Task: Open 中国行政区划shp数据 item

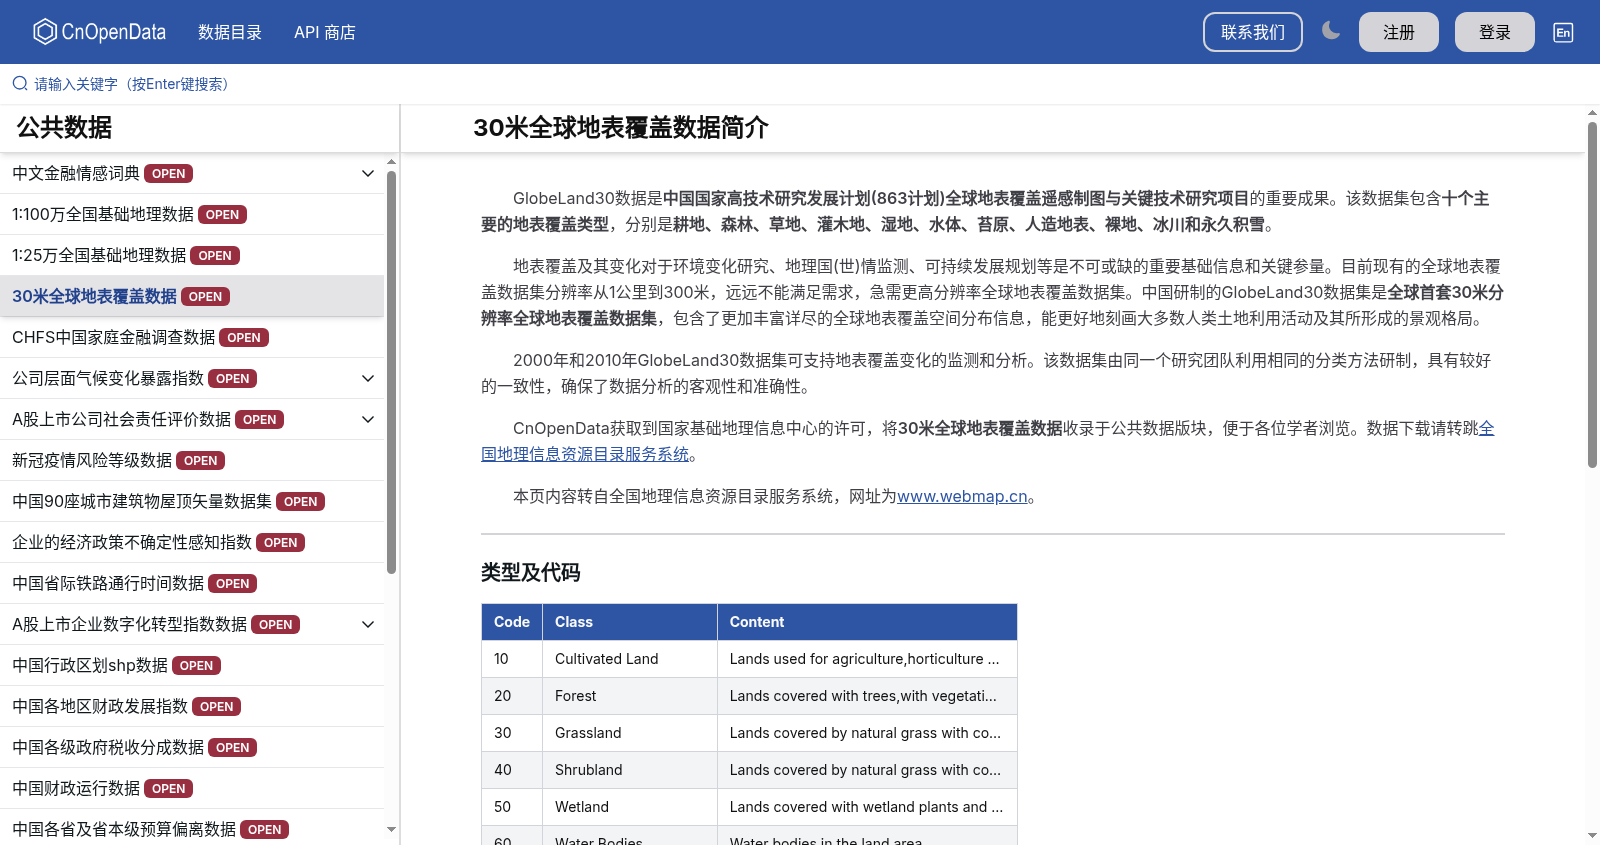Action: 192,665
